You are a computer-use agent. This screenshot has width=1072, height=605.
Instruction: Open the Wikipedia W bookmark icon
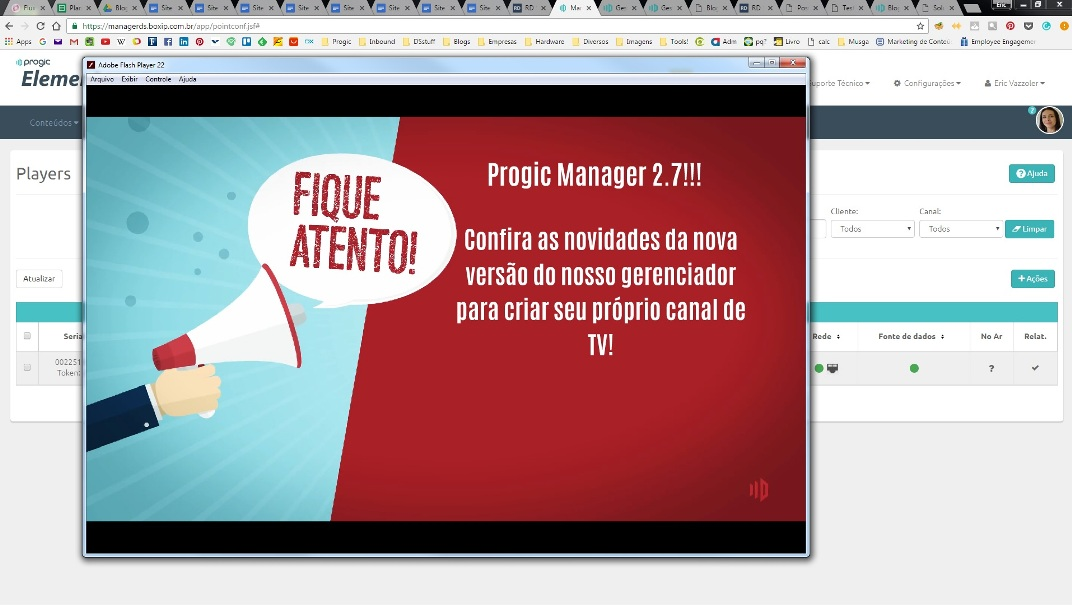pyautogui.click(x=121, y=42)
